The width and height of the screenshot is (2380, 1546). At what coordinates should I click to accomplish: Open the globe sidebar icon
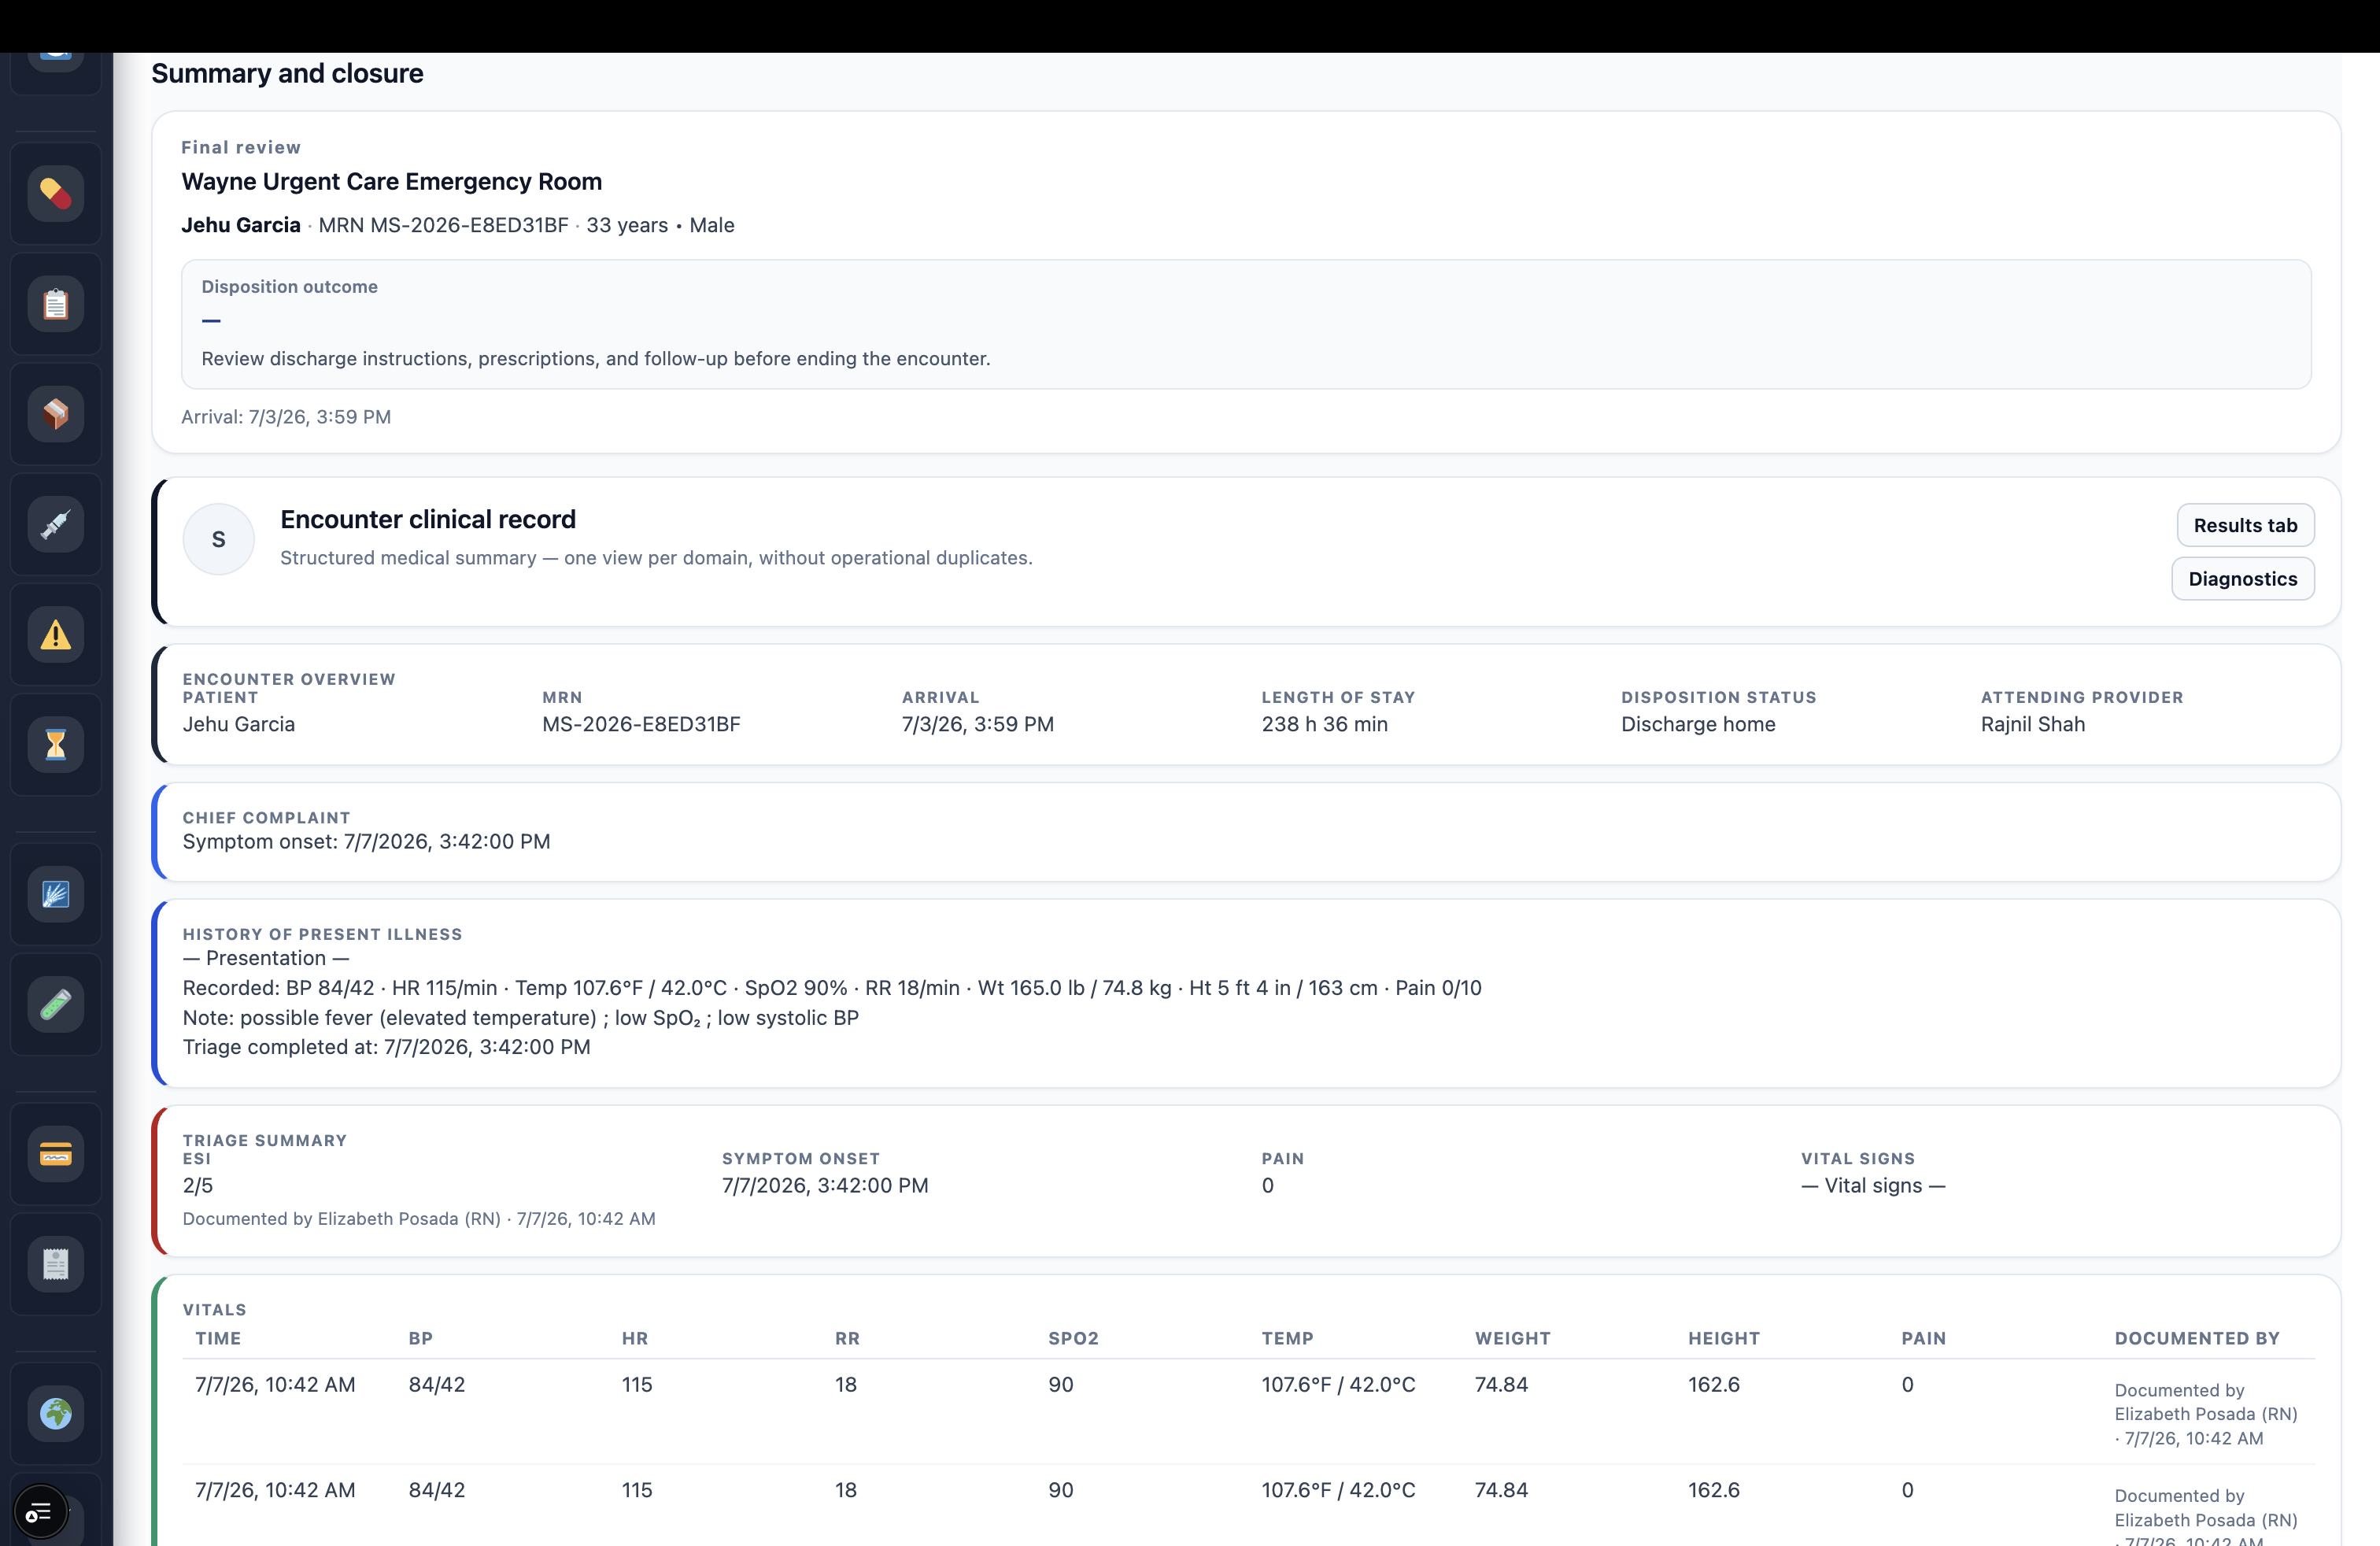tap(56, 1413)
